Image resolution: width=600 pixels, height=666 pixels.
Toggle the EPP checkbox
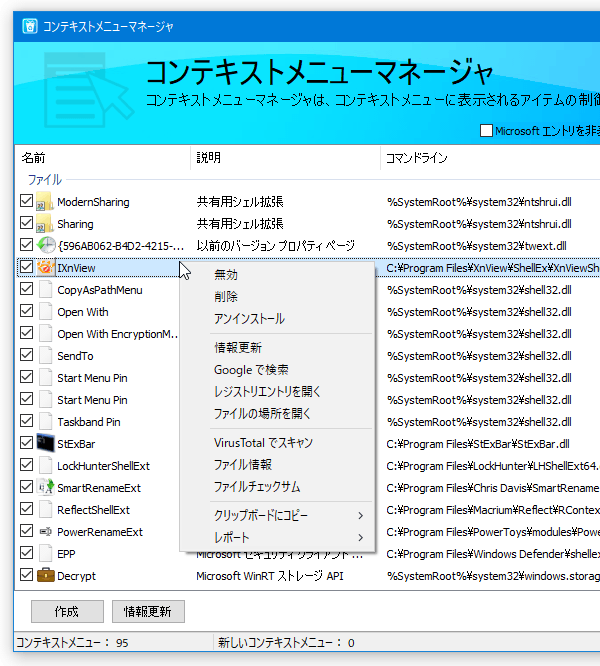[x=26, y=553]
